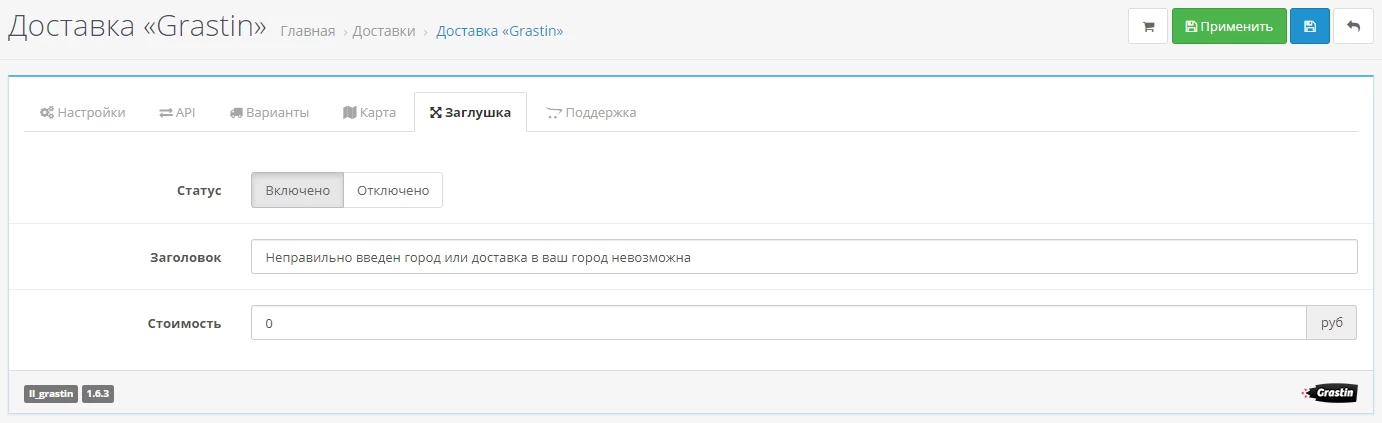Focus the Стоимость input field

click(x=778, y=323)
